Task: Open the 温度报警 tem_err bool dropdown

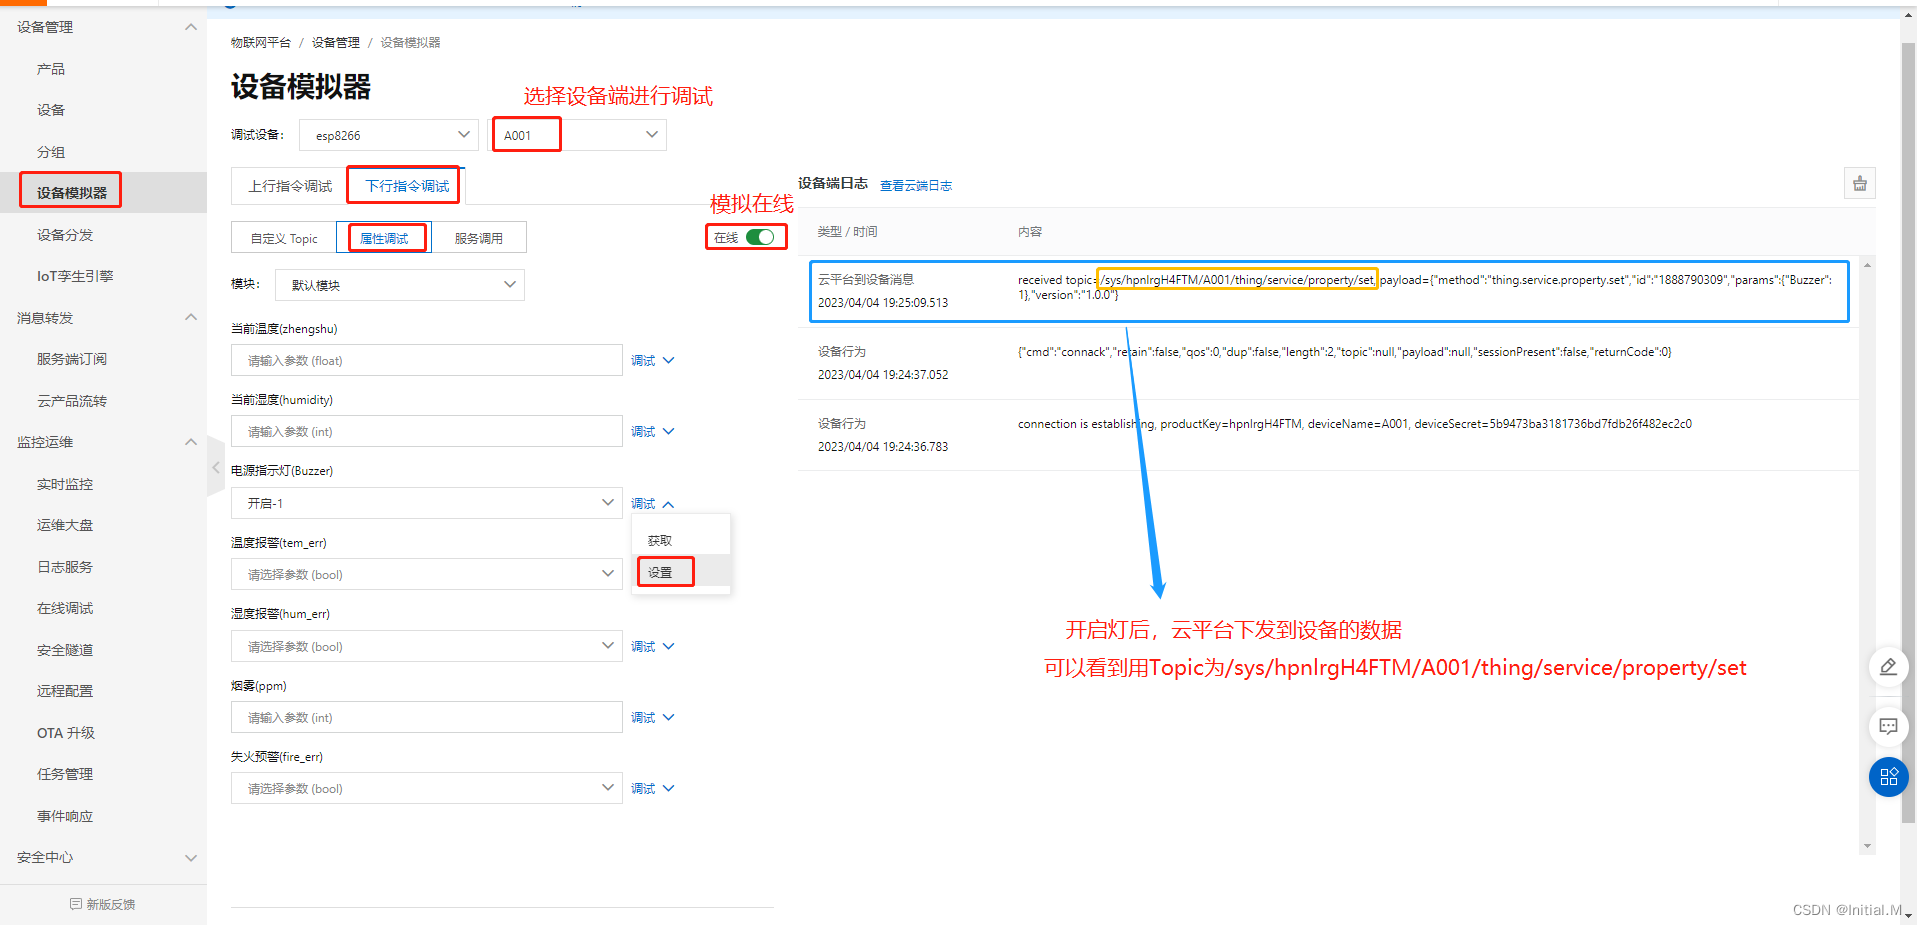Action: [427, 574]
